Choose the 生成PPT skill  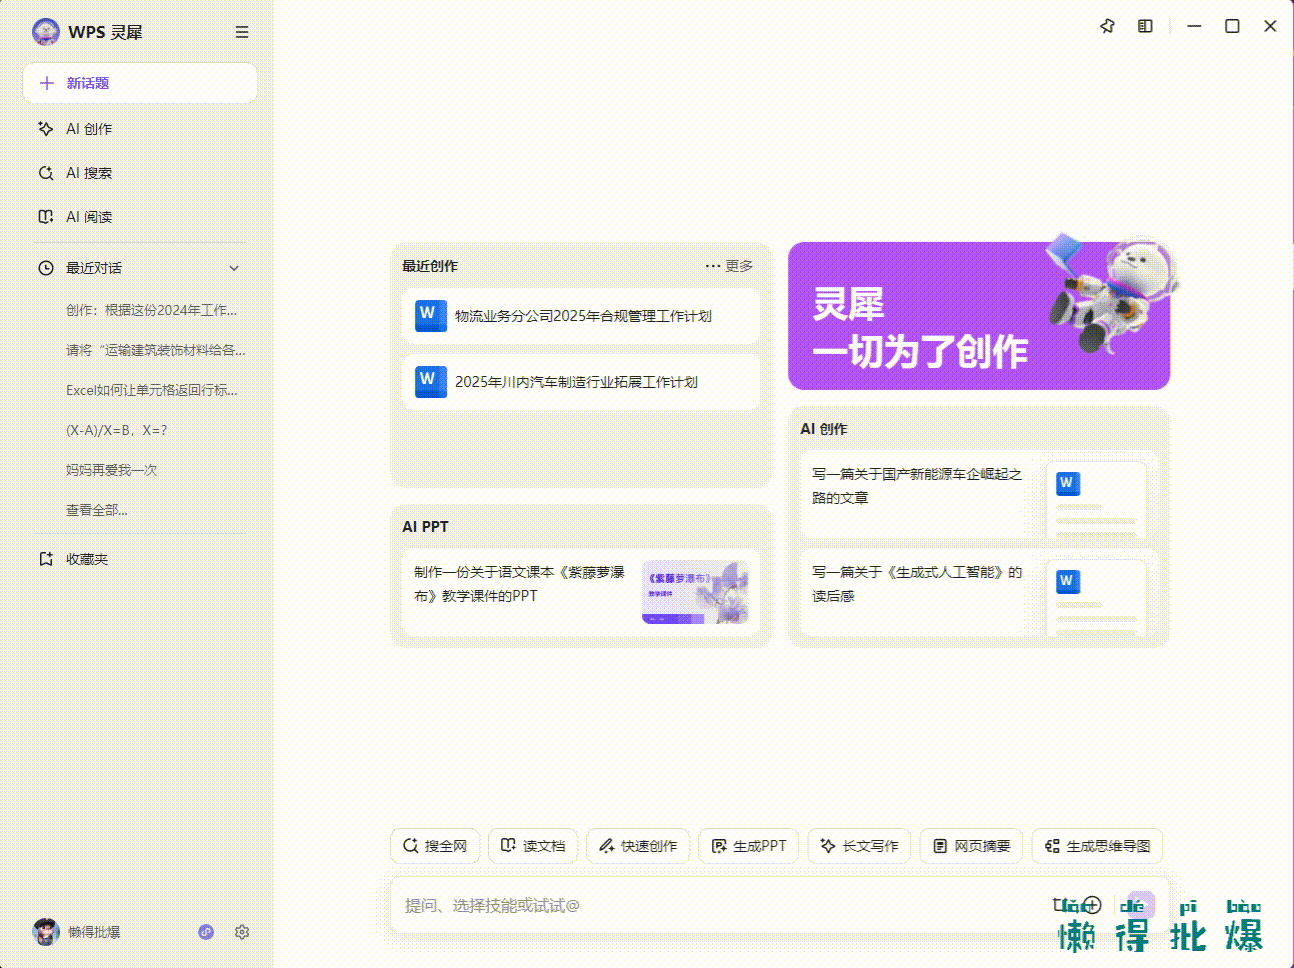point(748,846)
